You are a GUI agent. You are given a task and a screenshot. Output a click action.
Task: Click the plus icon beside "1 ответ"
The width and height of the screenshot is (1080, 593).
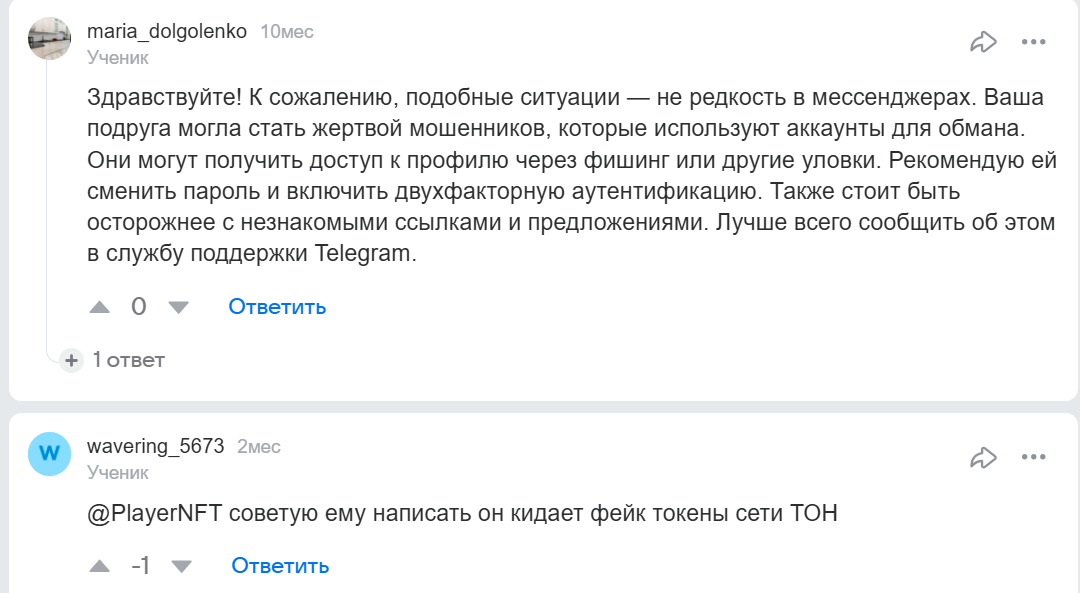[71, 360]
